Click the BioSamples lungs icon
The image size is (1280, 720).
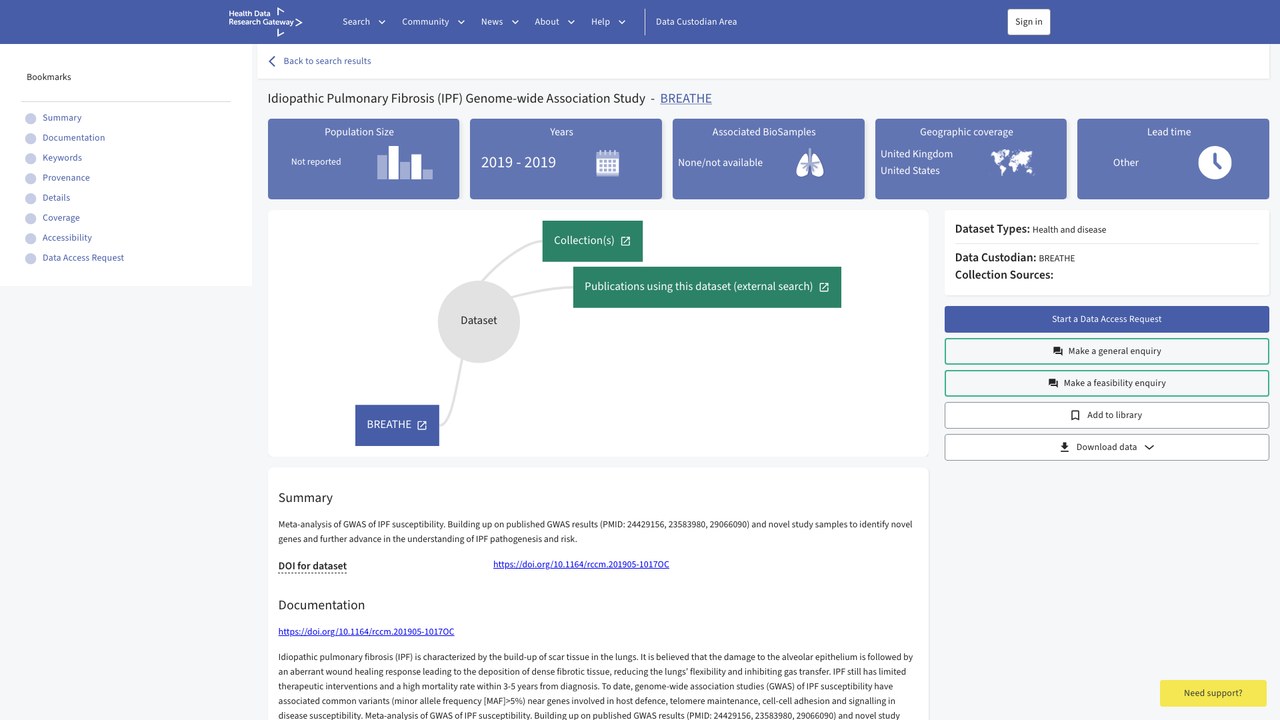(810, 163)
